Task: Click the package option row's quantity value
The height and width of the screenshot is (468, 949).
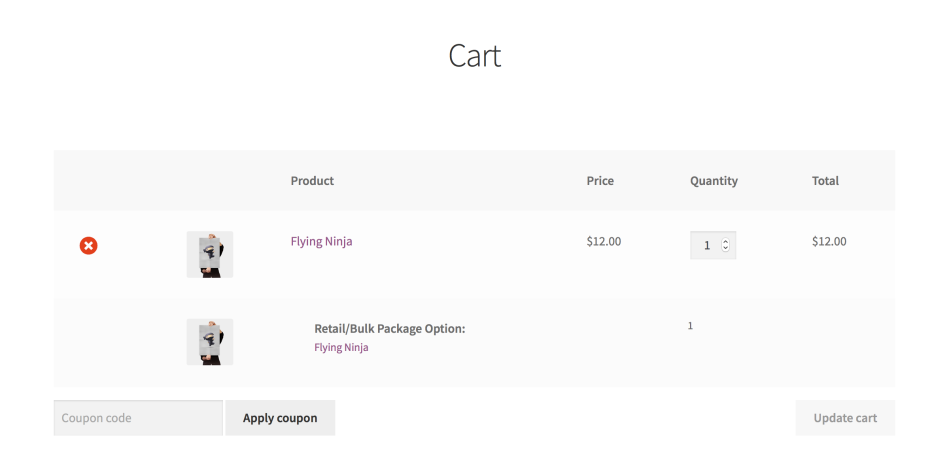Action: 690,326
